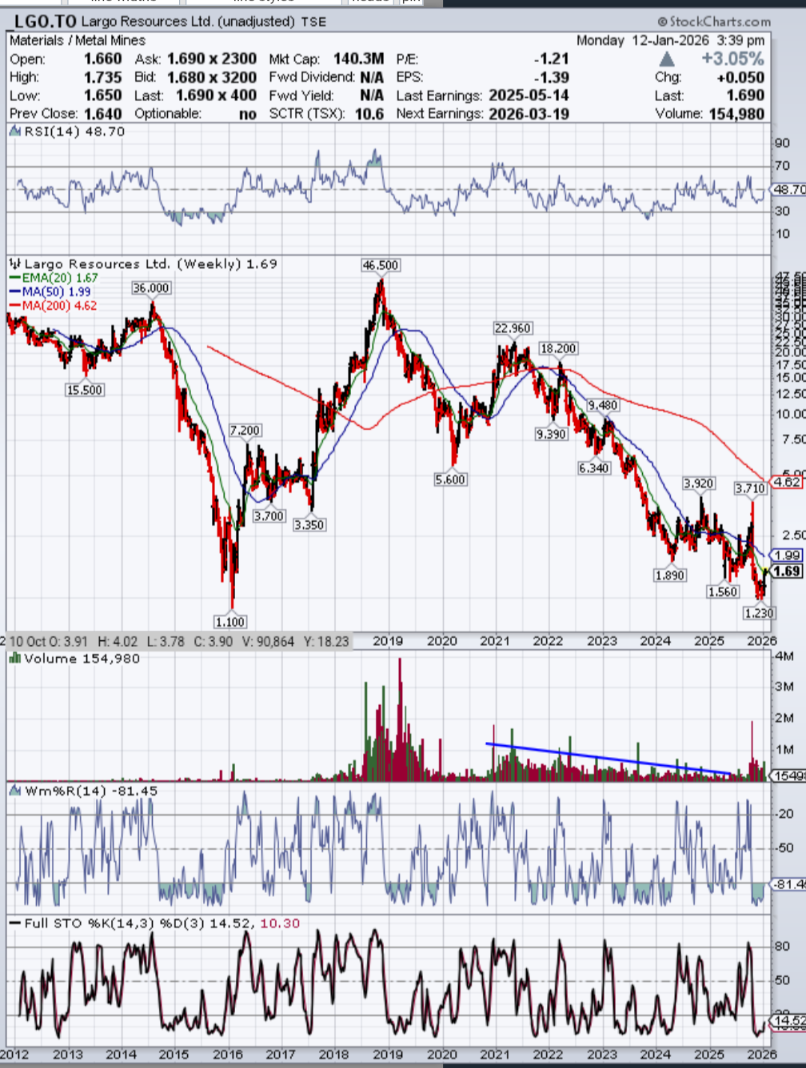806x1068 pixels.
Task: Click the 3.710 price label
Action: point(750,488)
